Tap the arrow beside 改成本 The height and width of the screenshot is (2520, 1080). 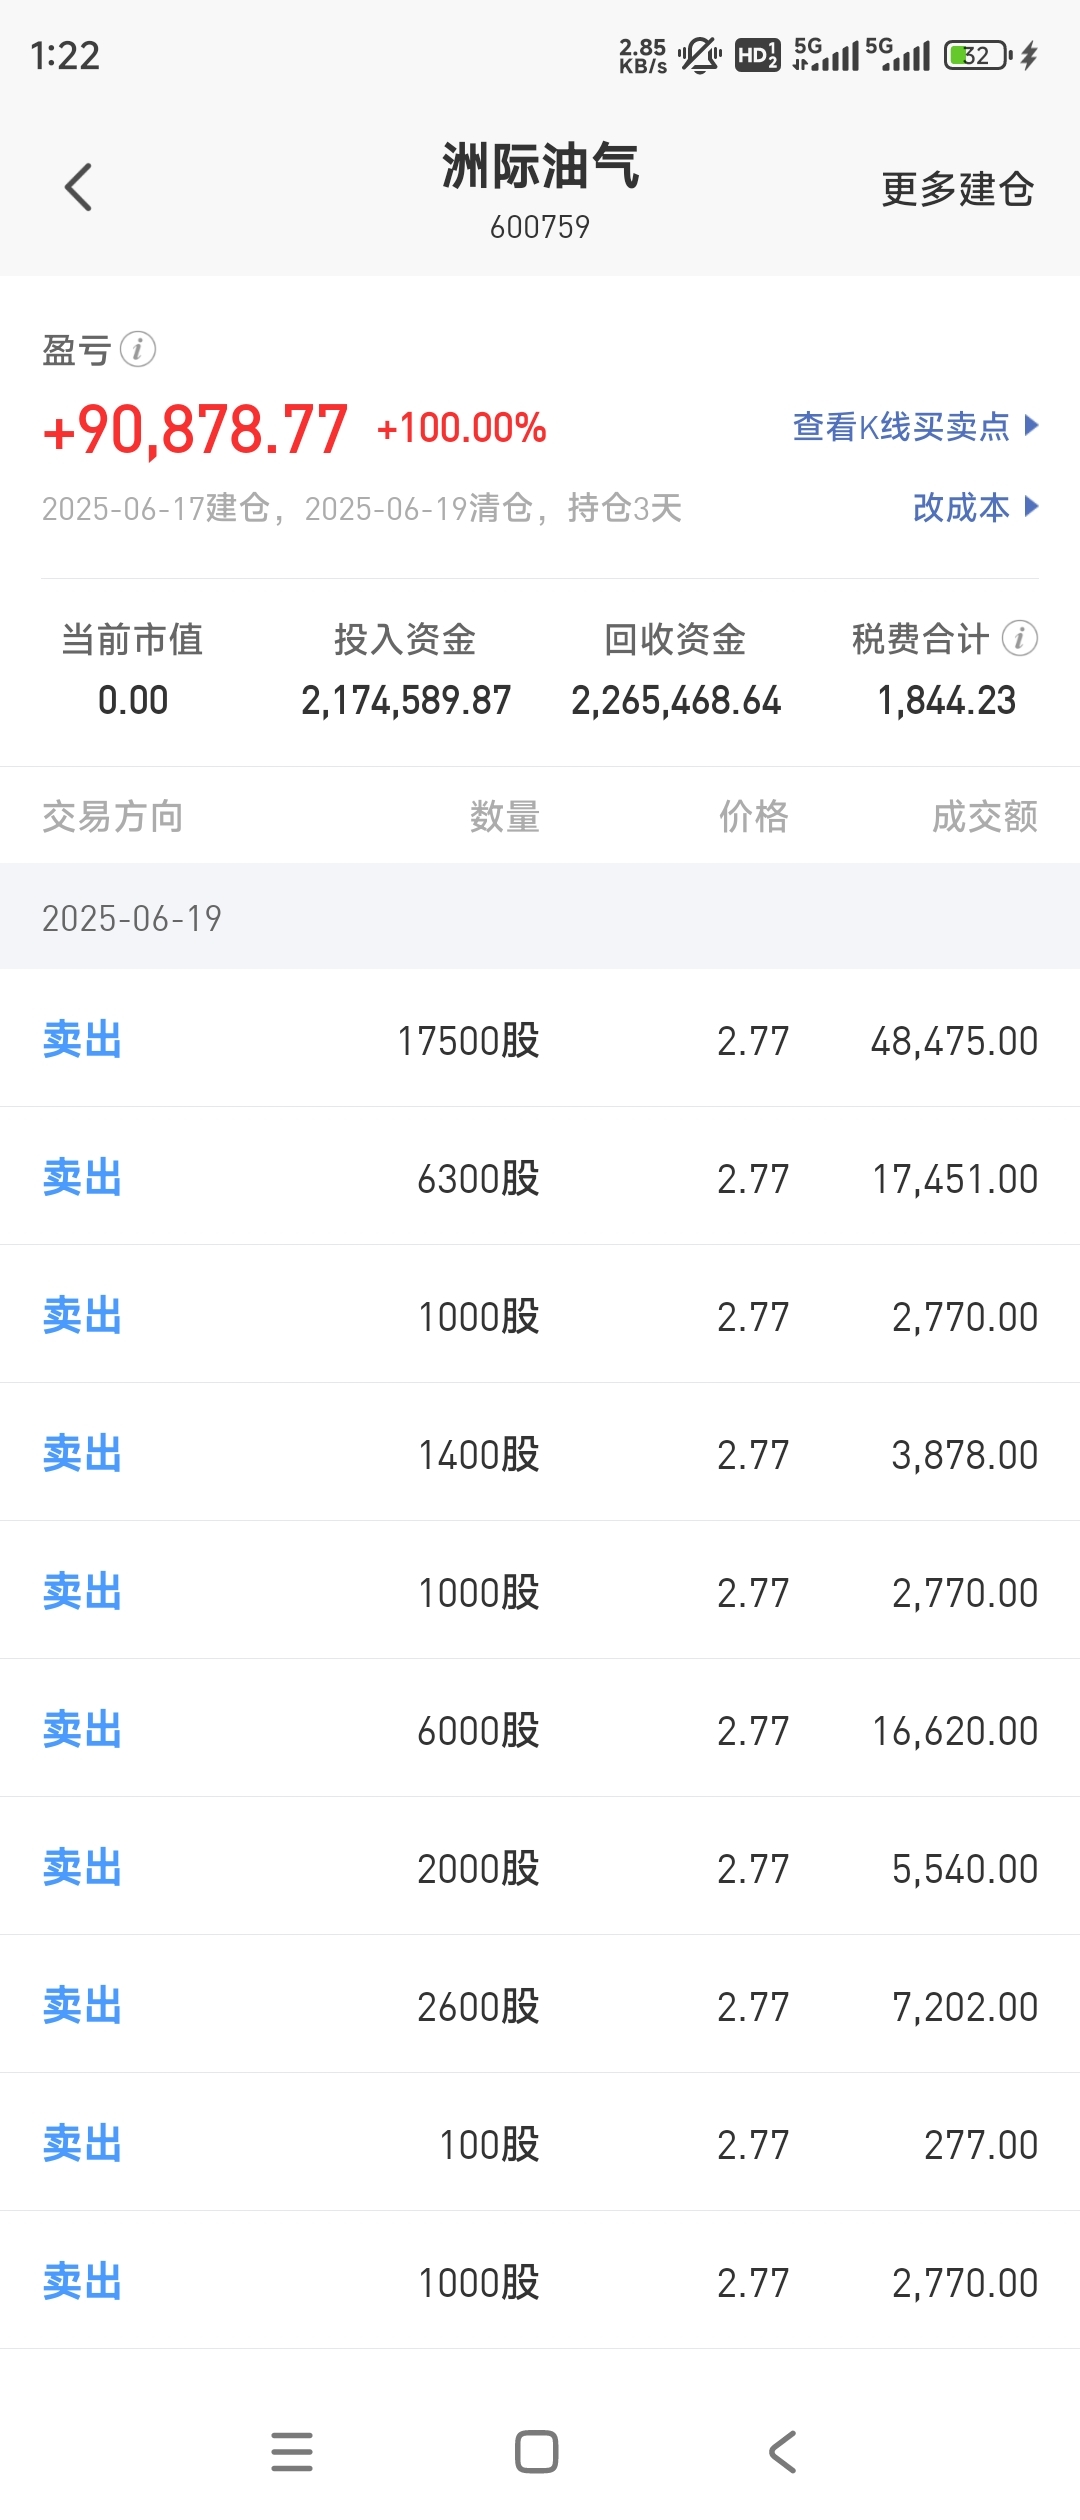coord(1032,507)
